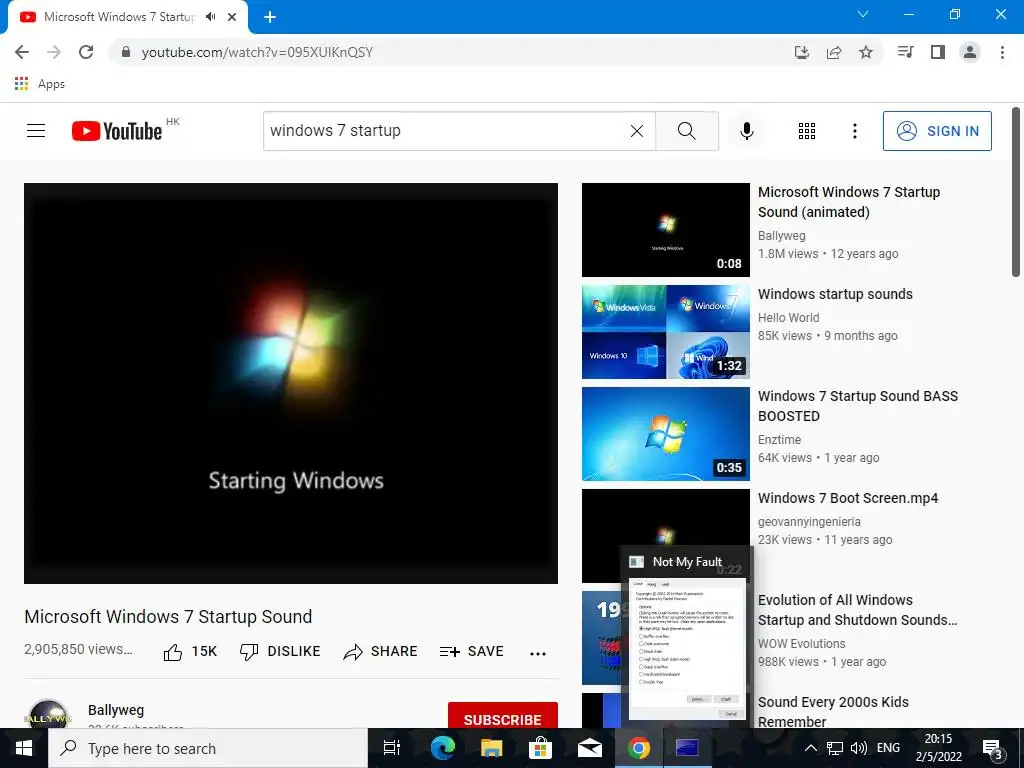This screenshot has height=768, width=1024.
Task: Launch Microsoft Edge from the taskbar
Action: [442, 748]
